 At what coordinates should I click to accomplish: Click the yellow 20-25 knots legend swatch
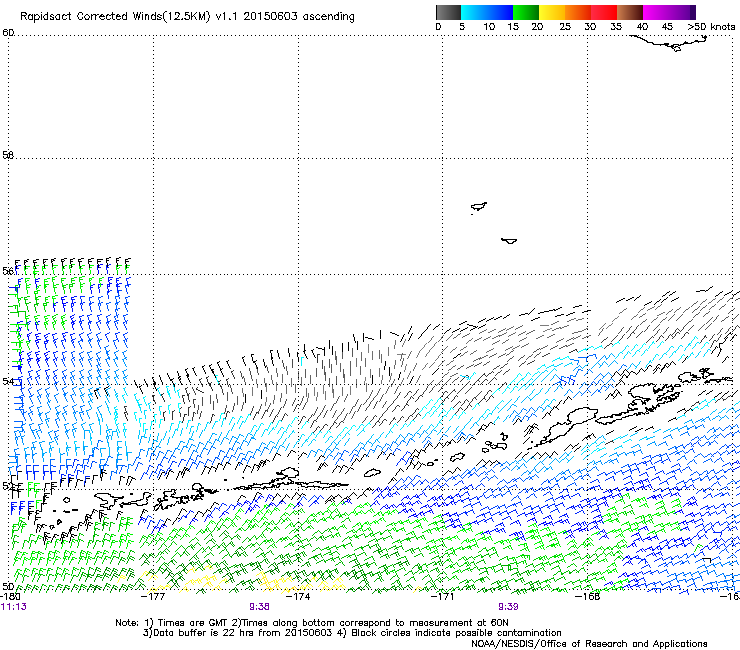[x=552, y=12]
